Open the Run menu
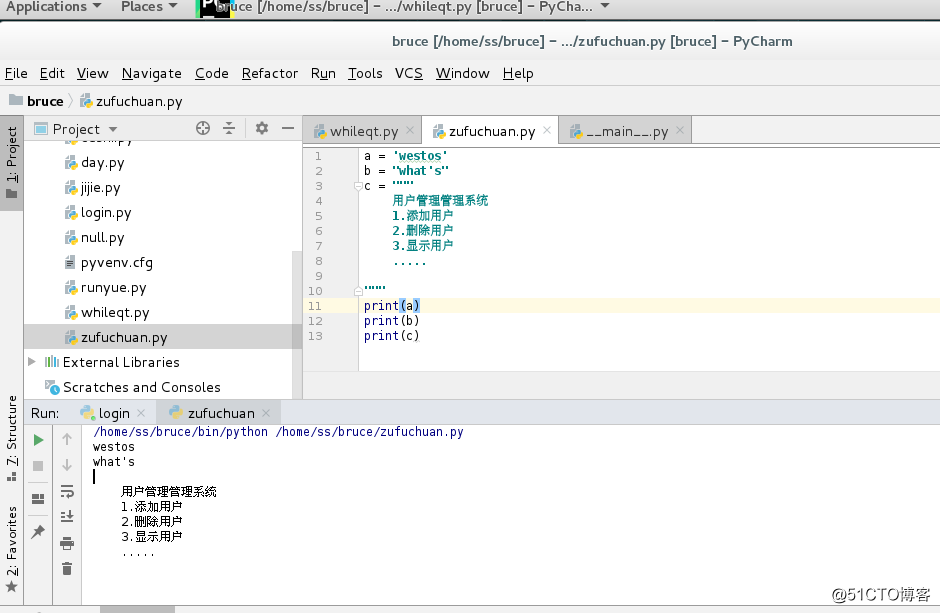Image resolution: width=940 pixels, height=613 pixels. click(x=323, y=73)
